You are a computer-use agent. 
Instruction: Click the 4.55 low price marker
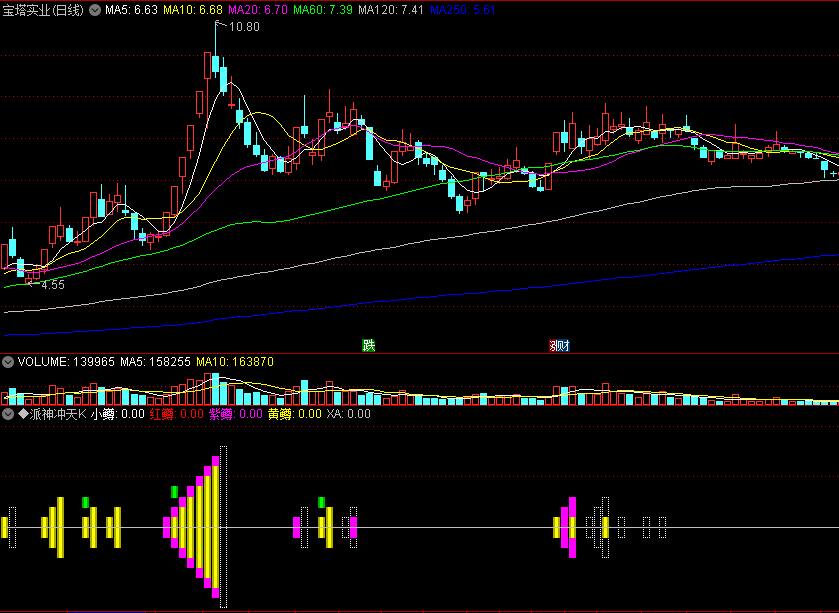pos(53,285)
